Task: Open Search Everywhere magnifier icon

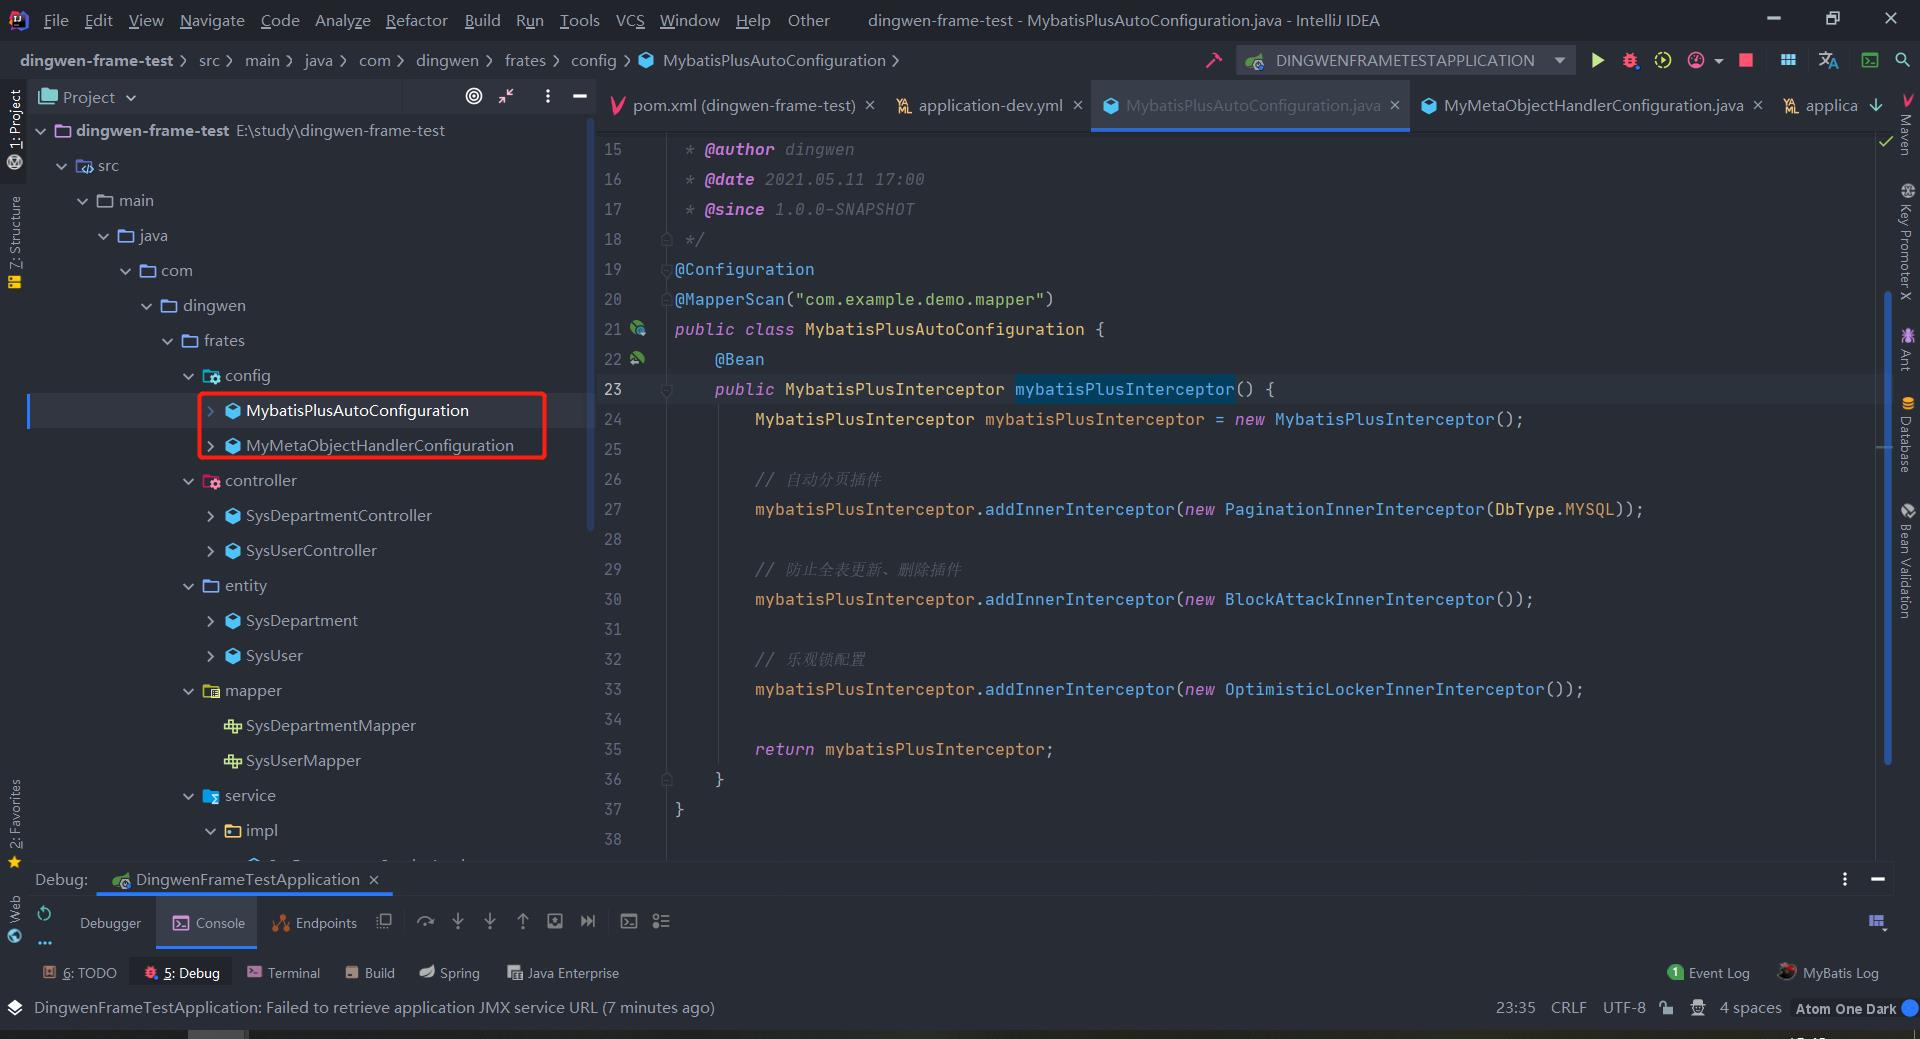Action: click(x=1902, y=61)
